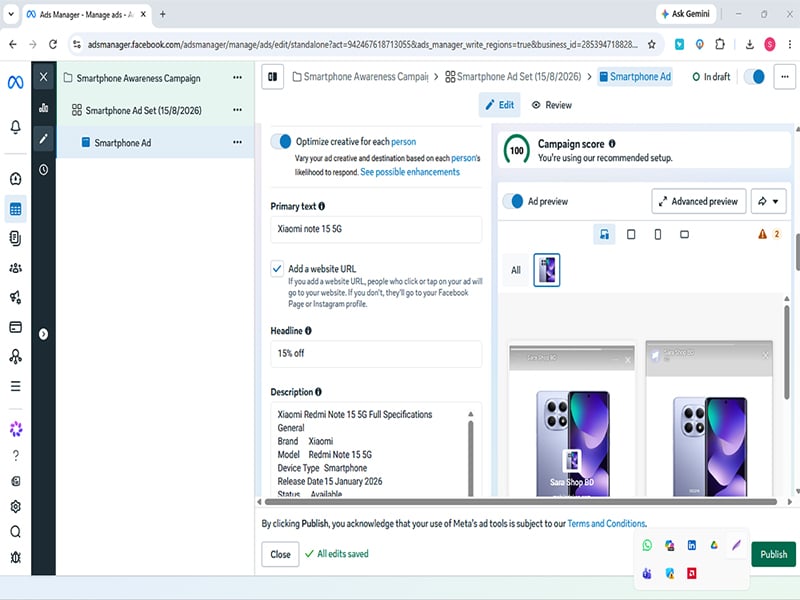Uncheck Add a website URL checkbox

(277, 268)
